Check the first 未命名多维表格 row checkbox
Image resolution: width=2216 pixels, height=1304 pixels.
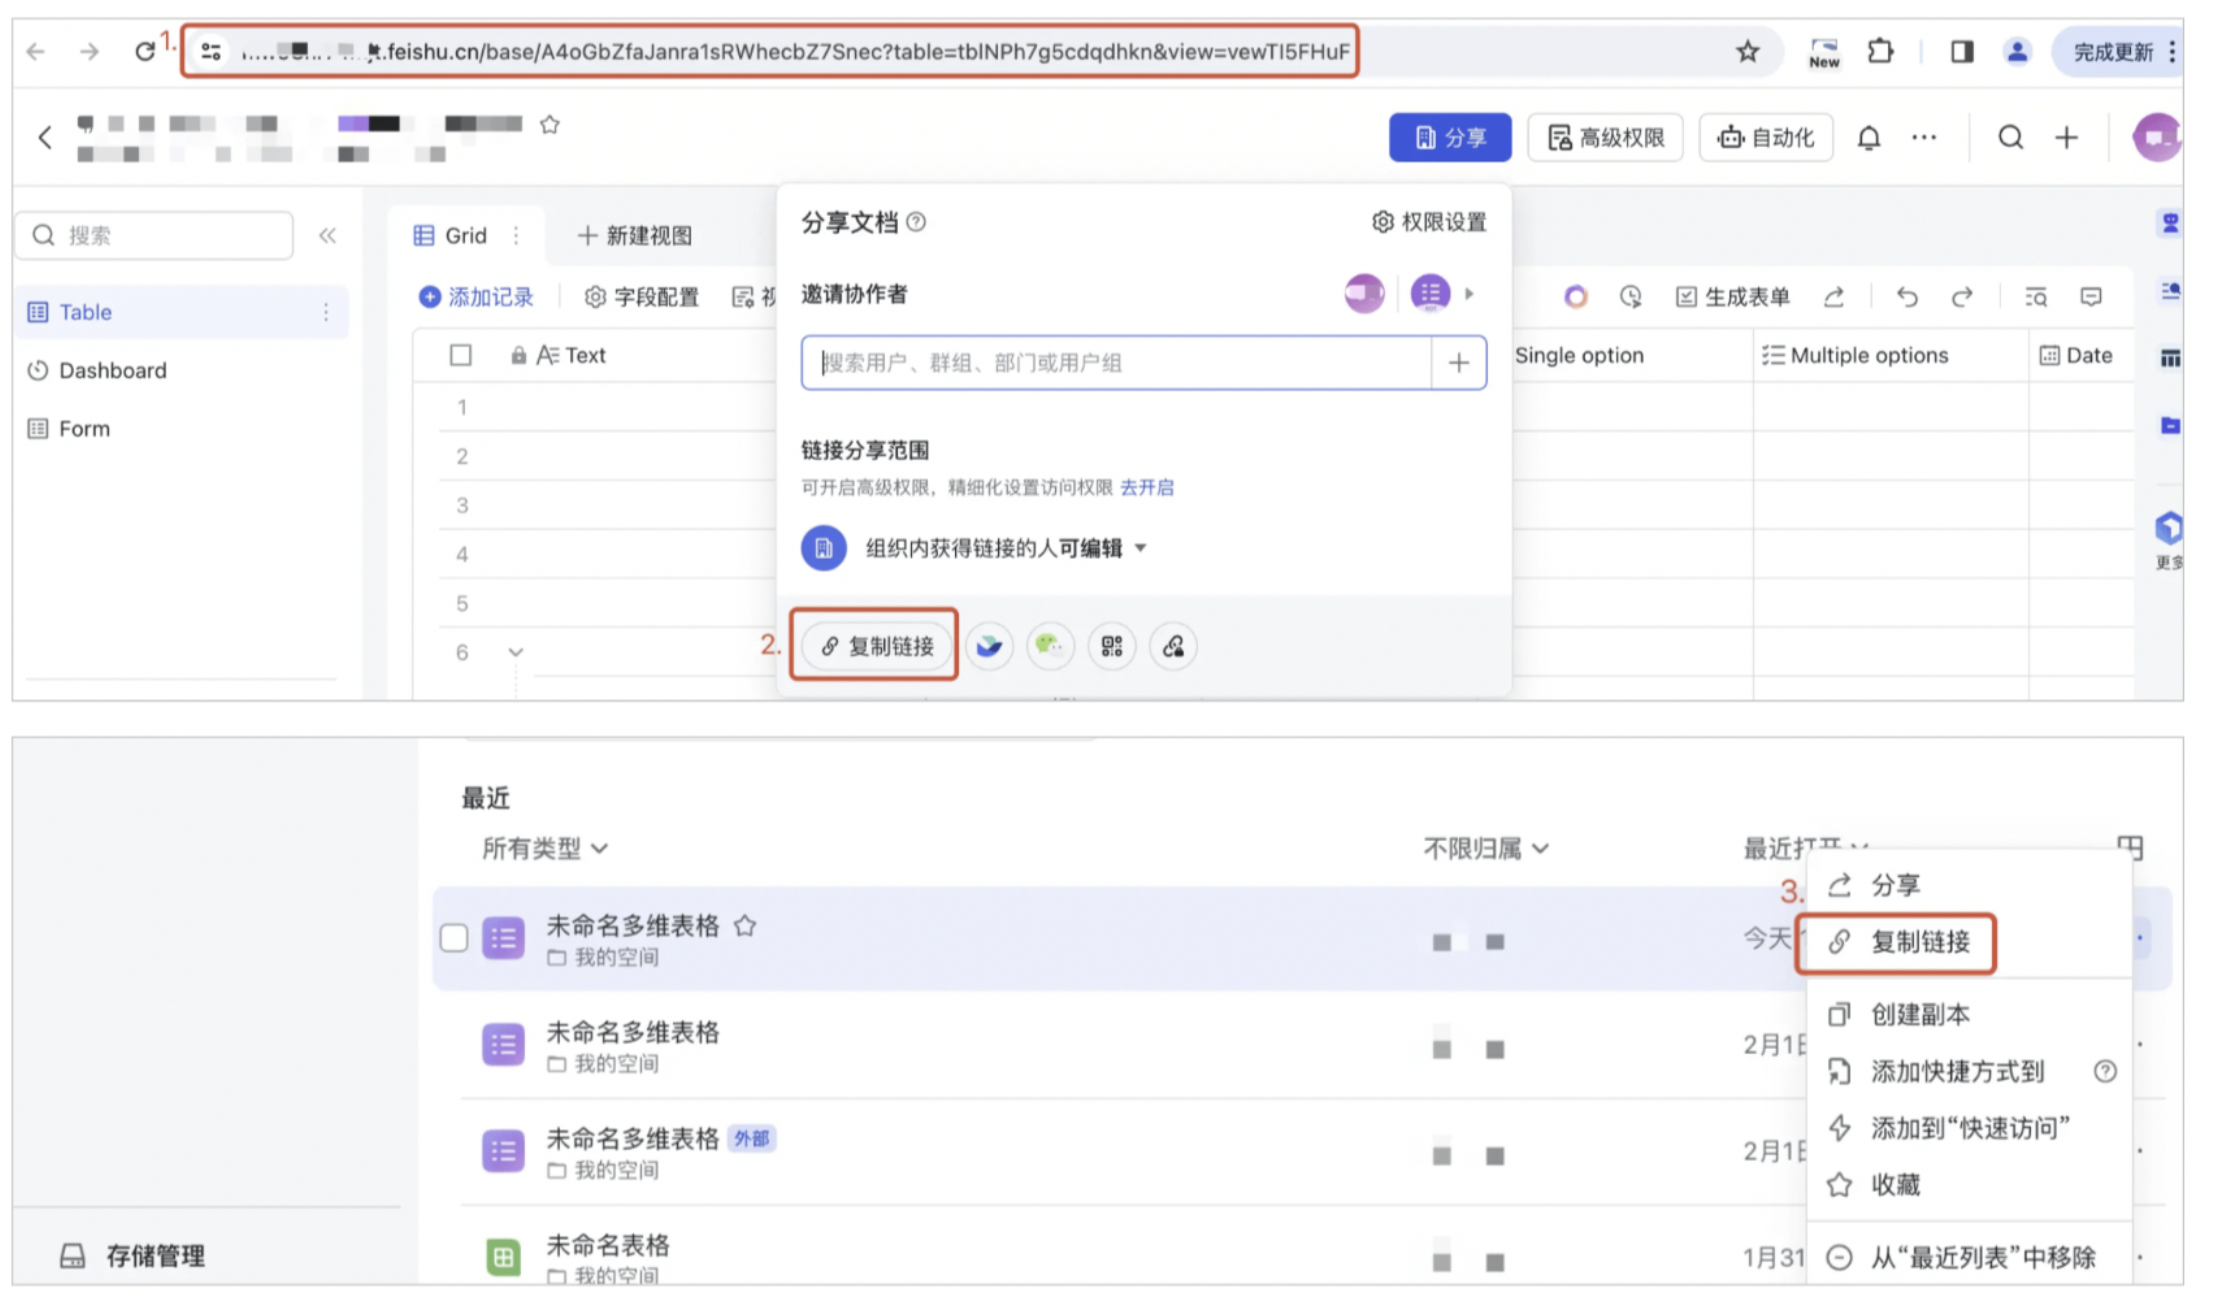pos(454,938)
